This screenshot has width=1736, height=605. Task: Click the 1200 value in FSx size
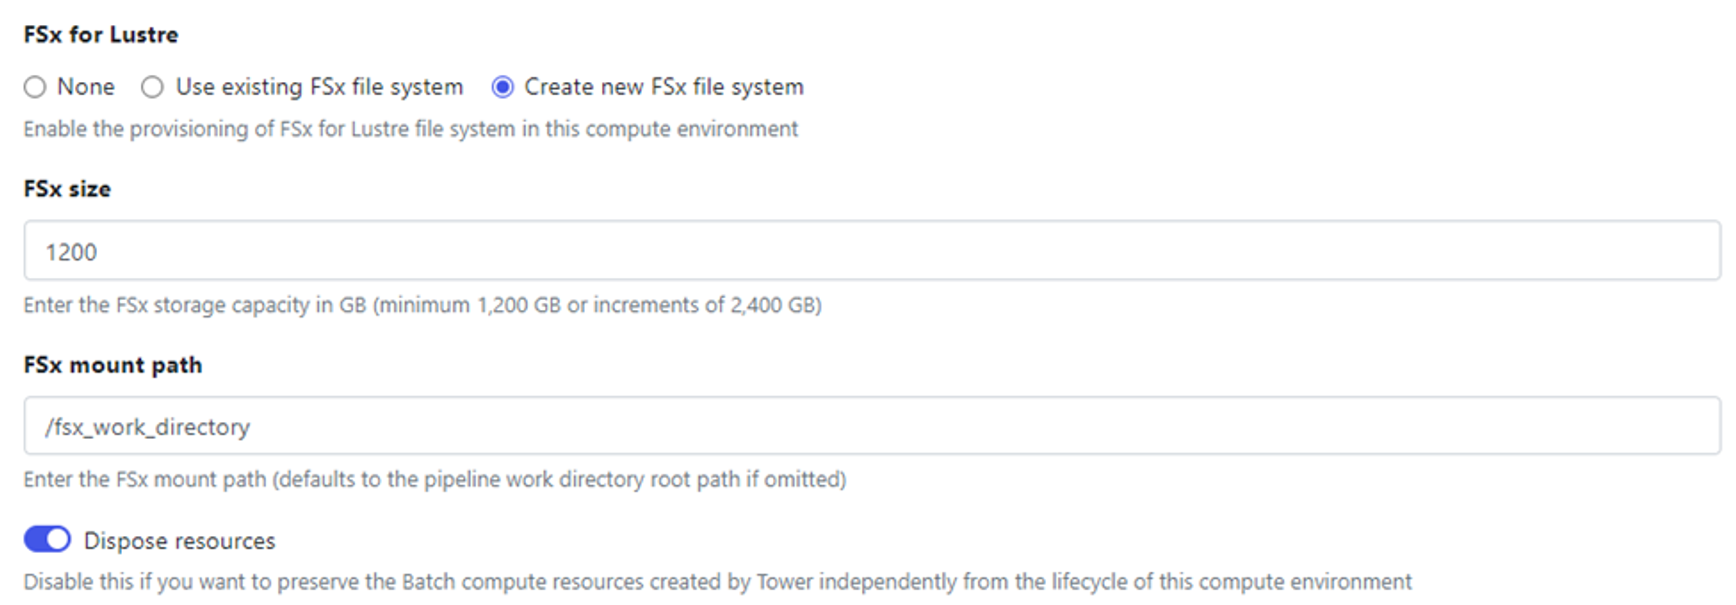pos(71,252)
